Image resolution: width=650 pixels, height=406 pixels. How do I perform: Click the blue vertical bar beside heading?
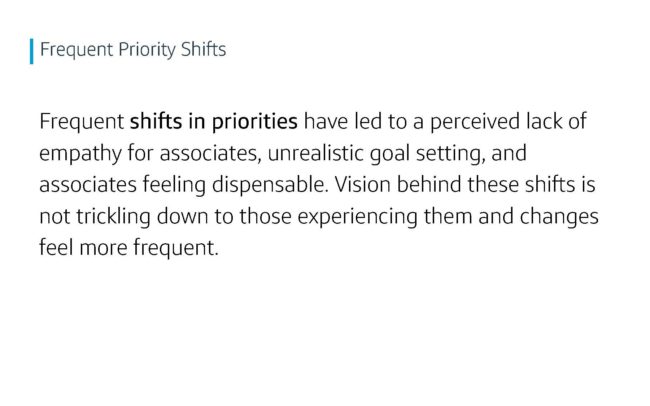32,51
